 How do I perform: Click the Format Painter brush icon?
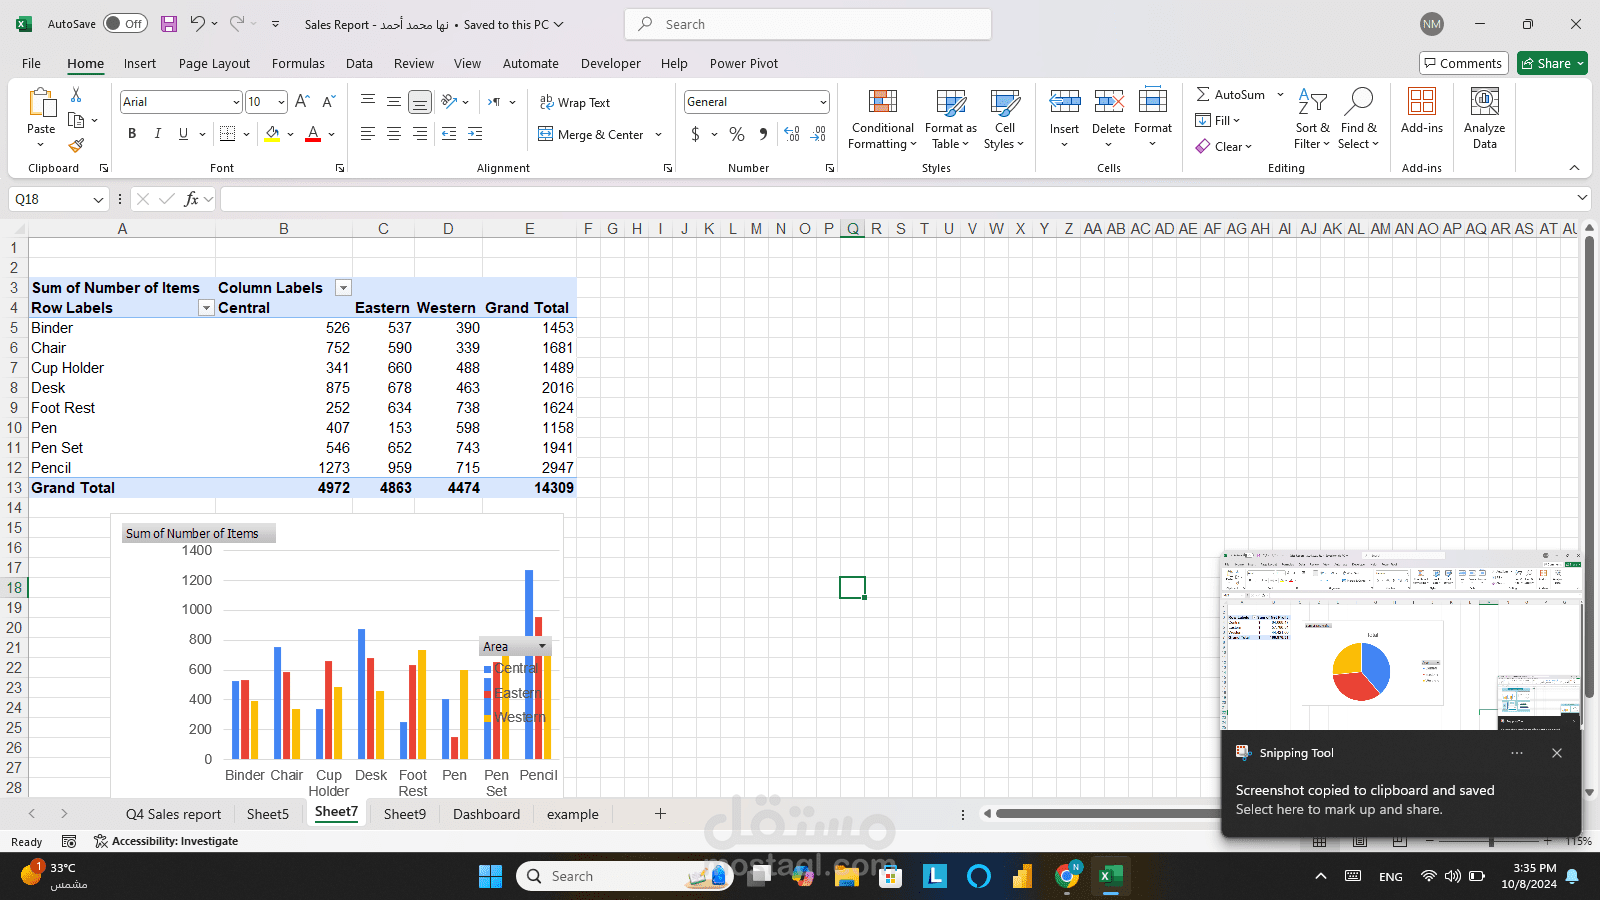[76, 146]
